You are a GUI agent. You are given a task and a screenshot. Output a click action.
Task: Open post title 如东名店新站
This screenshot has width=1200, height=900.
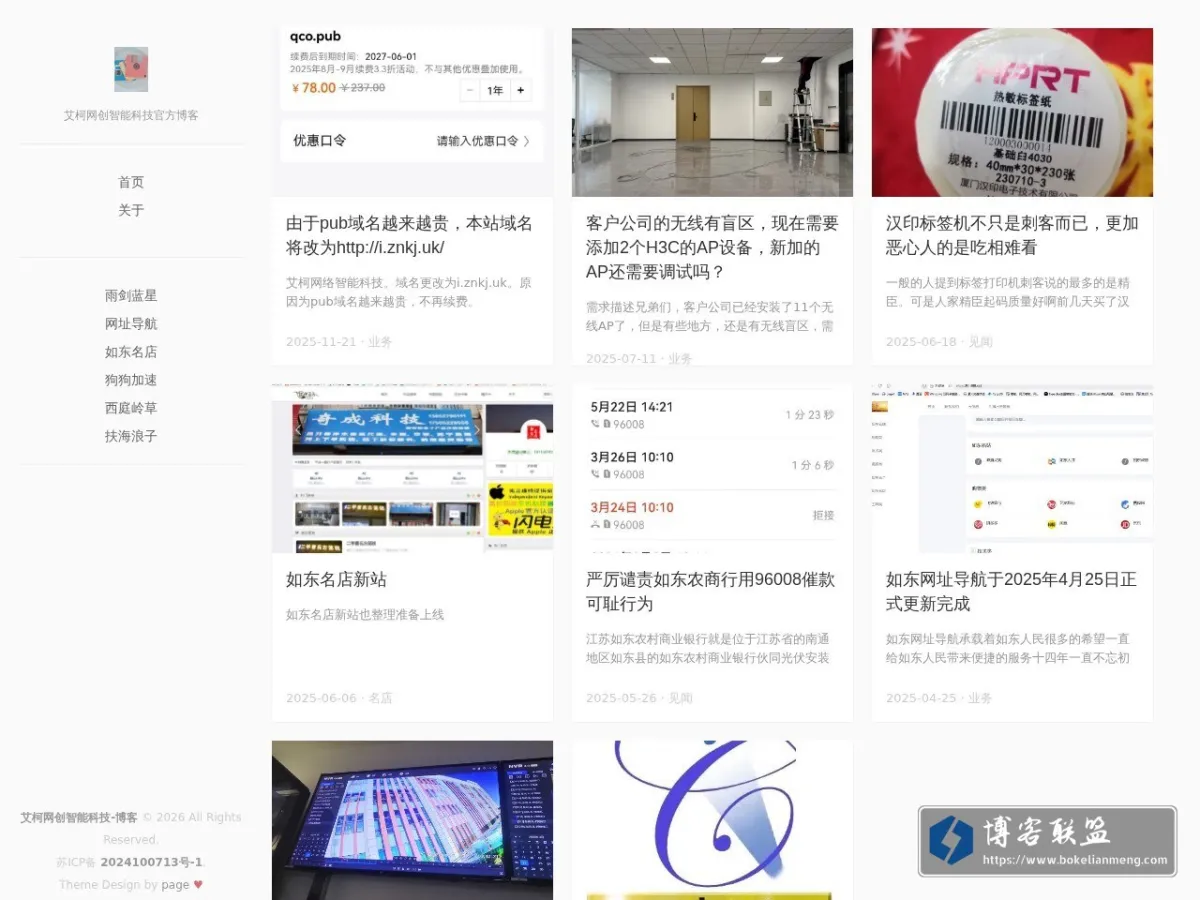(336, 579)
